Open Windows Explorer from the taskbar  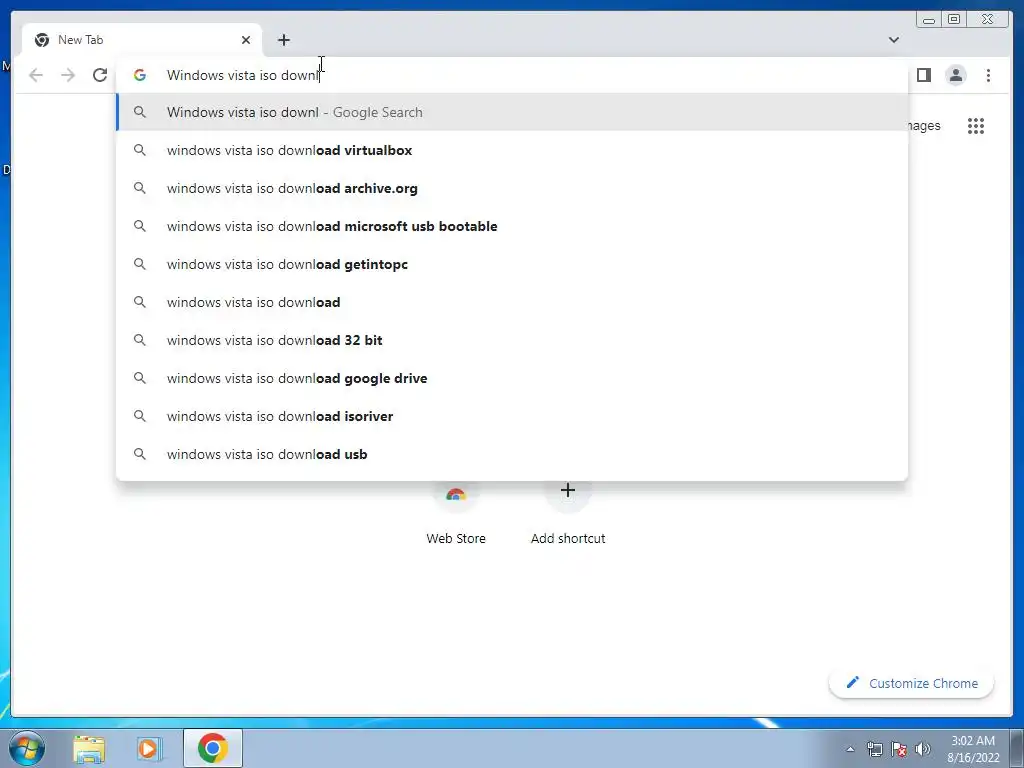[89, 748]
